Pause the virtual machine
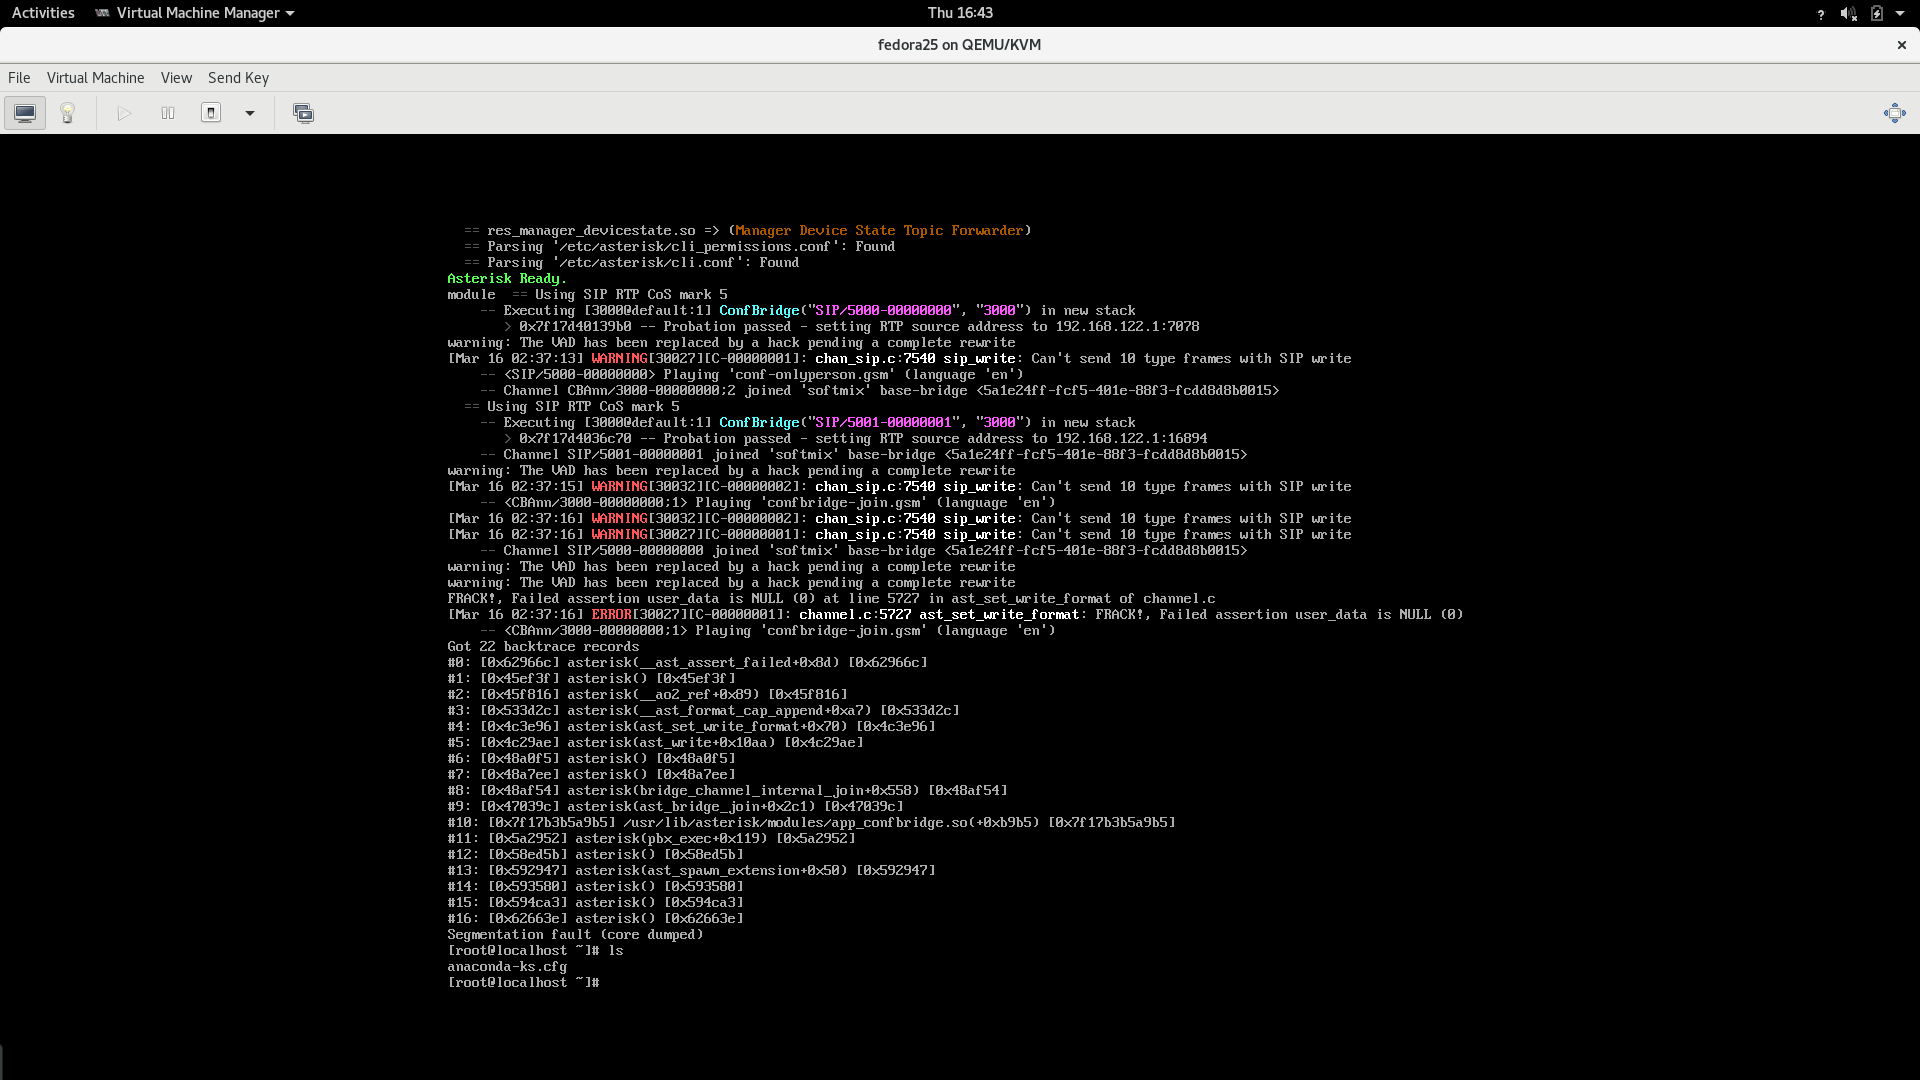This screenshot has height=1080, width=1920. click(168, 113)
